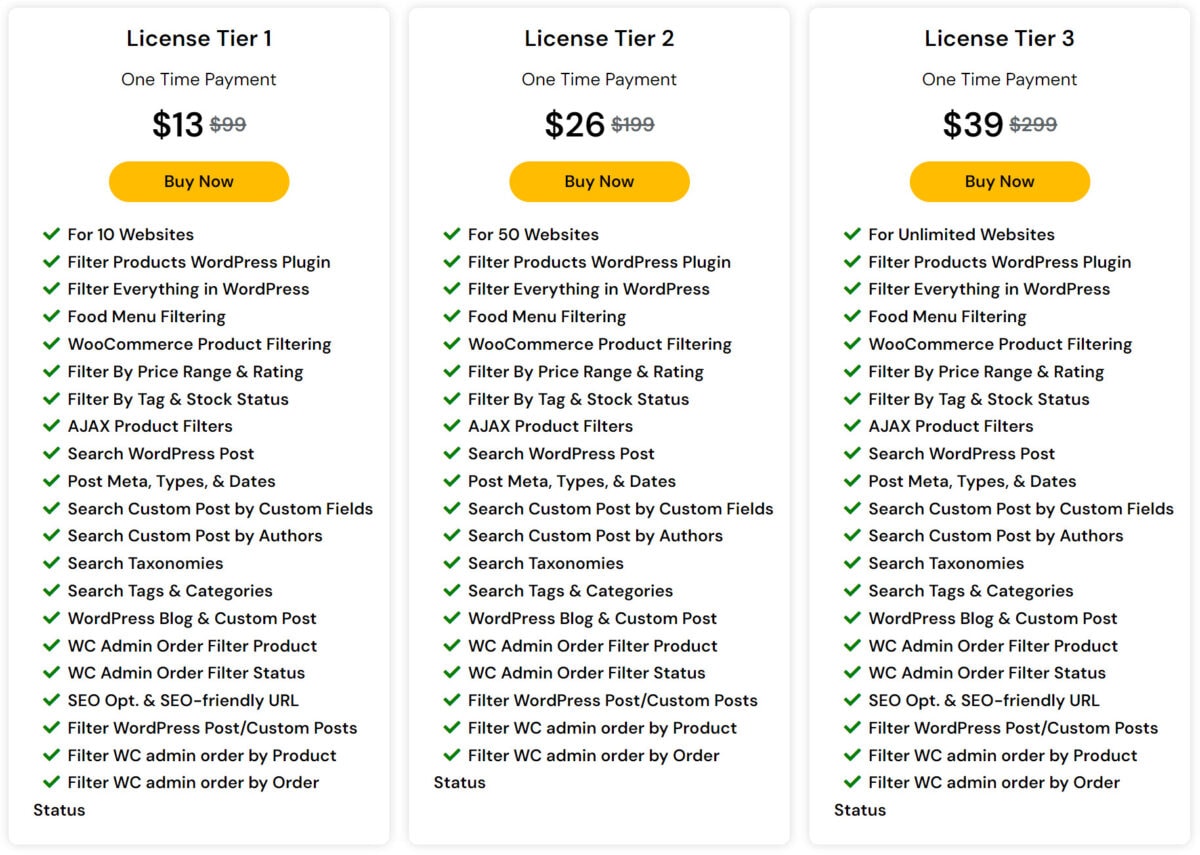Click the feature text 'Filter Products WordPress Plugin' in Tier 1
The height and width of the screenshot is (855, 1200).
(x=201, y=262)
